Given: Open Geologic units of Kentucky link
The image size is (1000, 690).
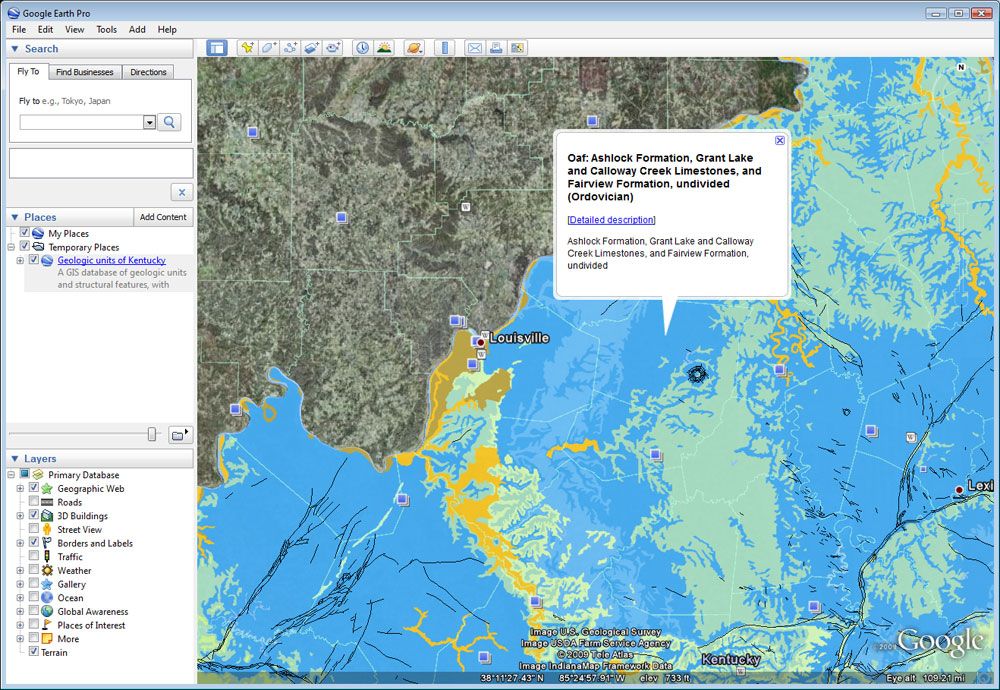Looking at the screenshot, I should point(112,260).
